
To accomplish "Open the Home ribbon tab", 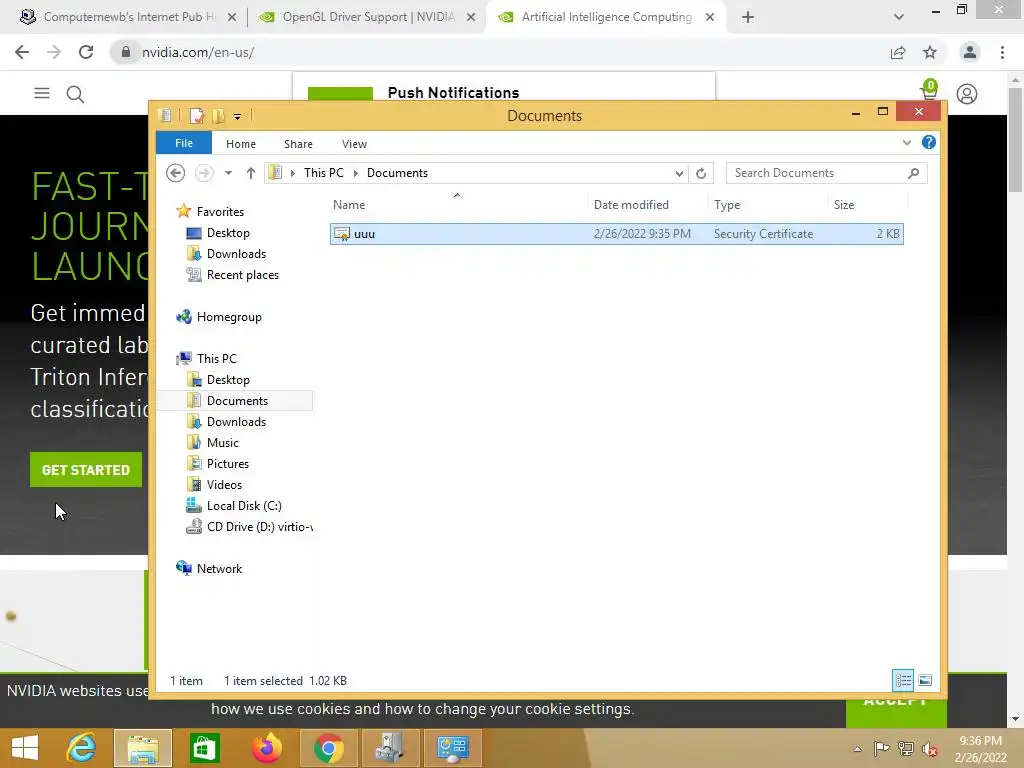I will [240, 144].
